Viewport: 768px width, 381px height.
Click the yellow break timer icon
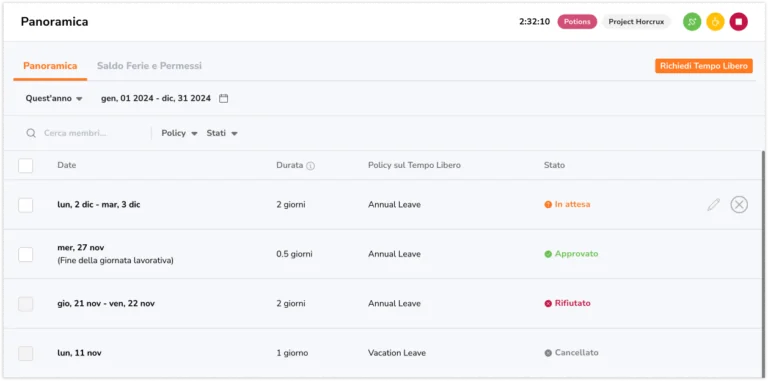pos(715,22)
